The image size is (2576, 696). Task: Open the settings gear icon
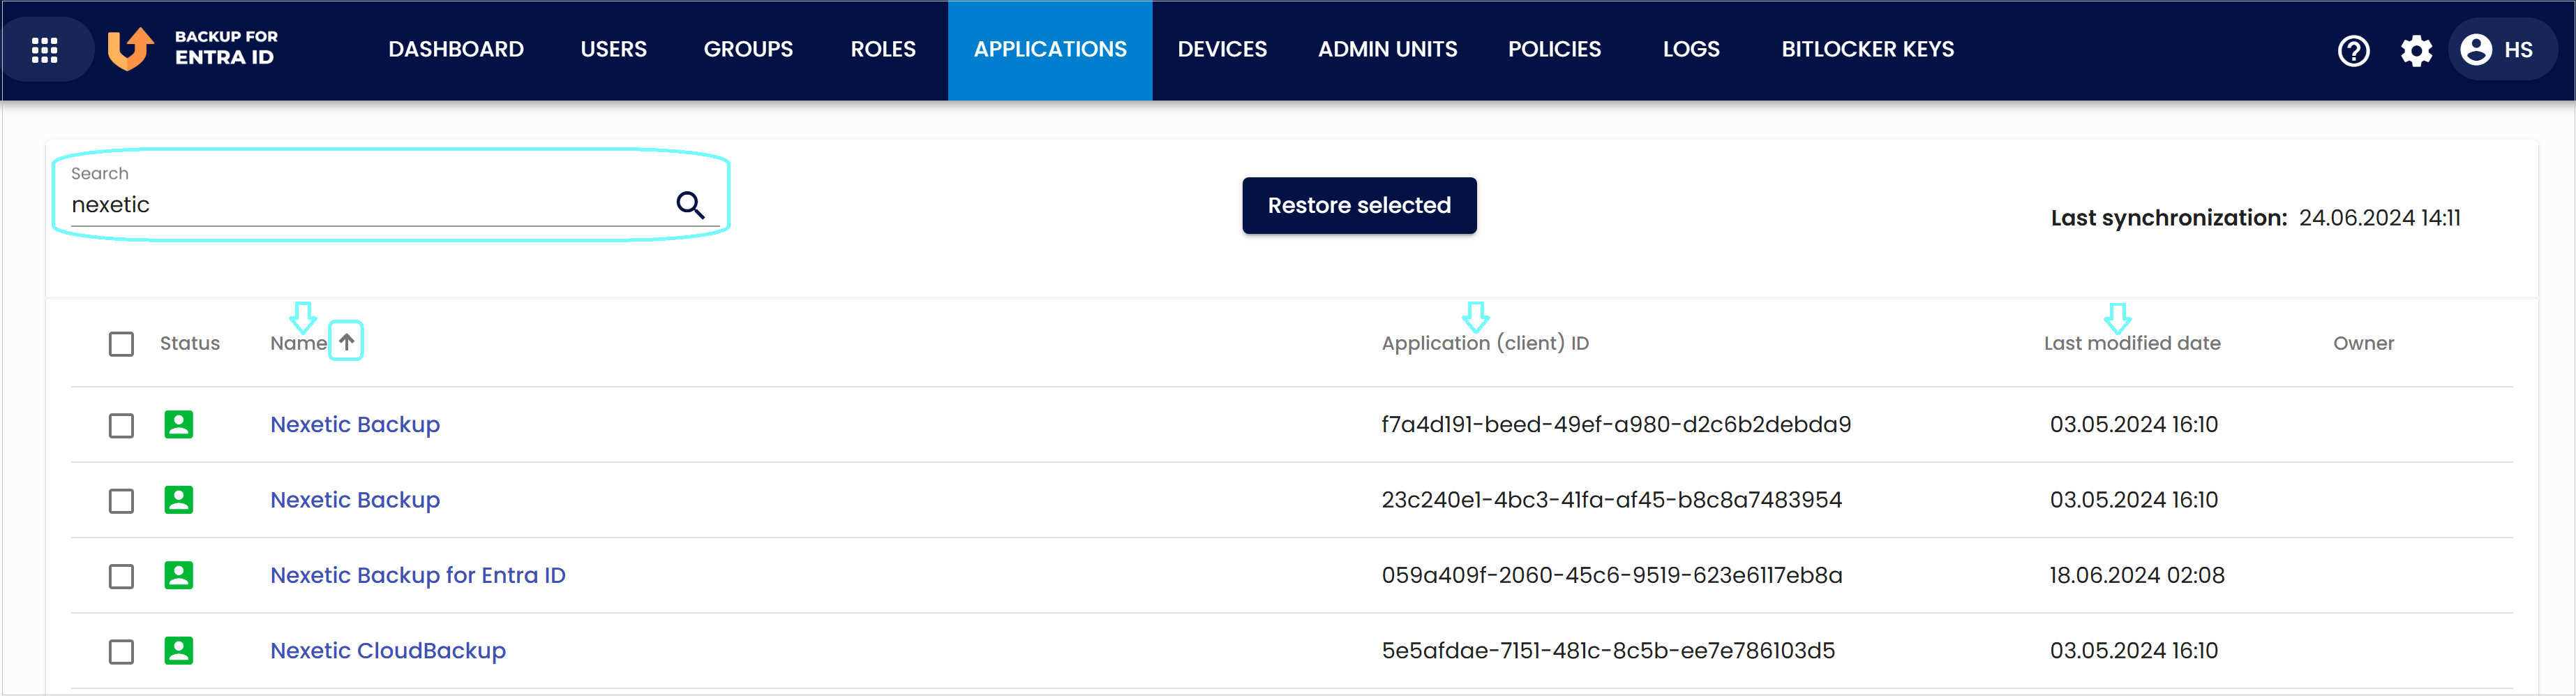[2416, 50]
